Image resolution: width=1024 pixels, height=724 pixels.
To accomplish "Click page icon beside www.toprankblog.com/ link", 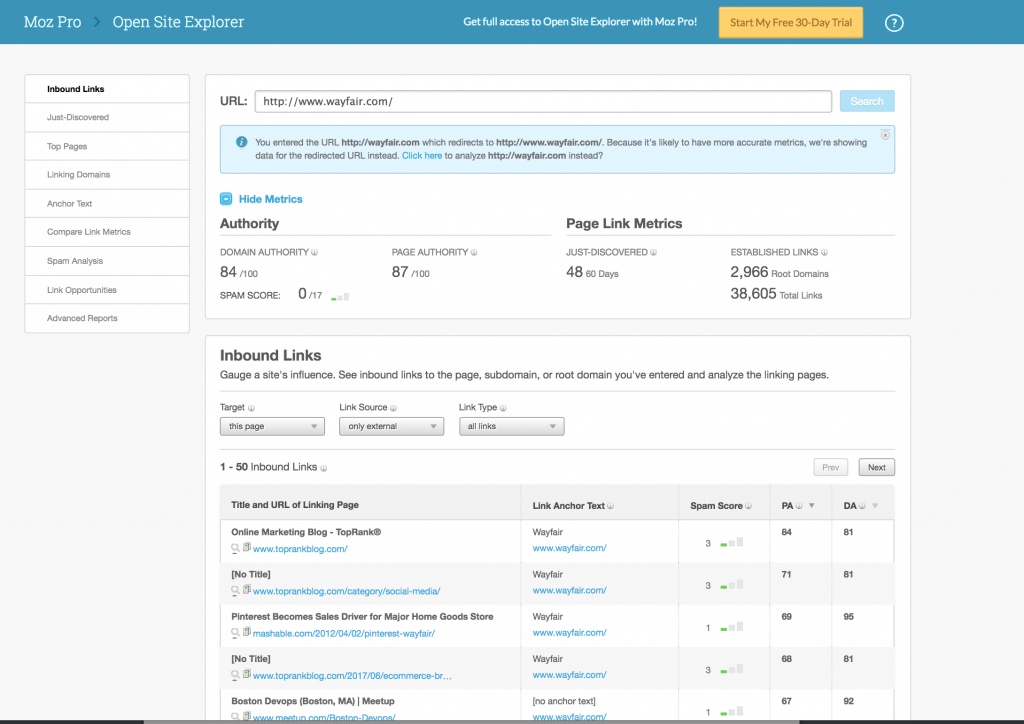I will (247, 548).
